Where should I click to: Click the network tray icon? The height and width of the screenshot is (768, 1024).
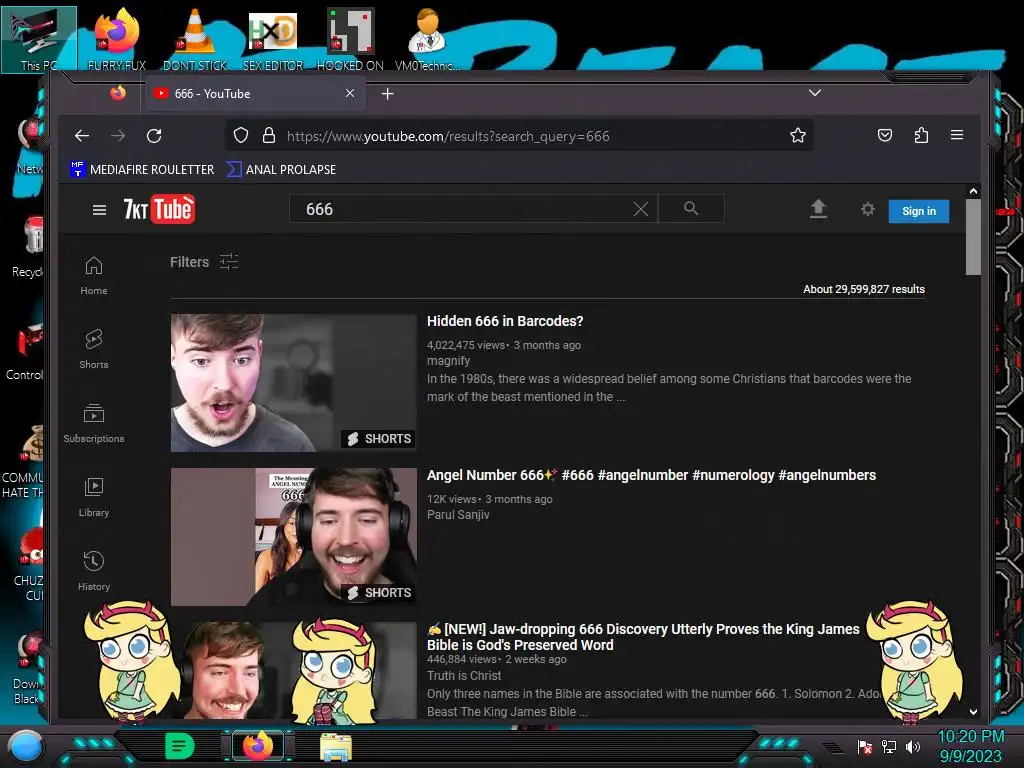click(x=889, y=746)
